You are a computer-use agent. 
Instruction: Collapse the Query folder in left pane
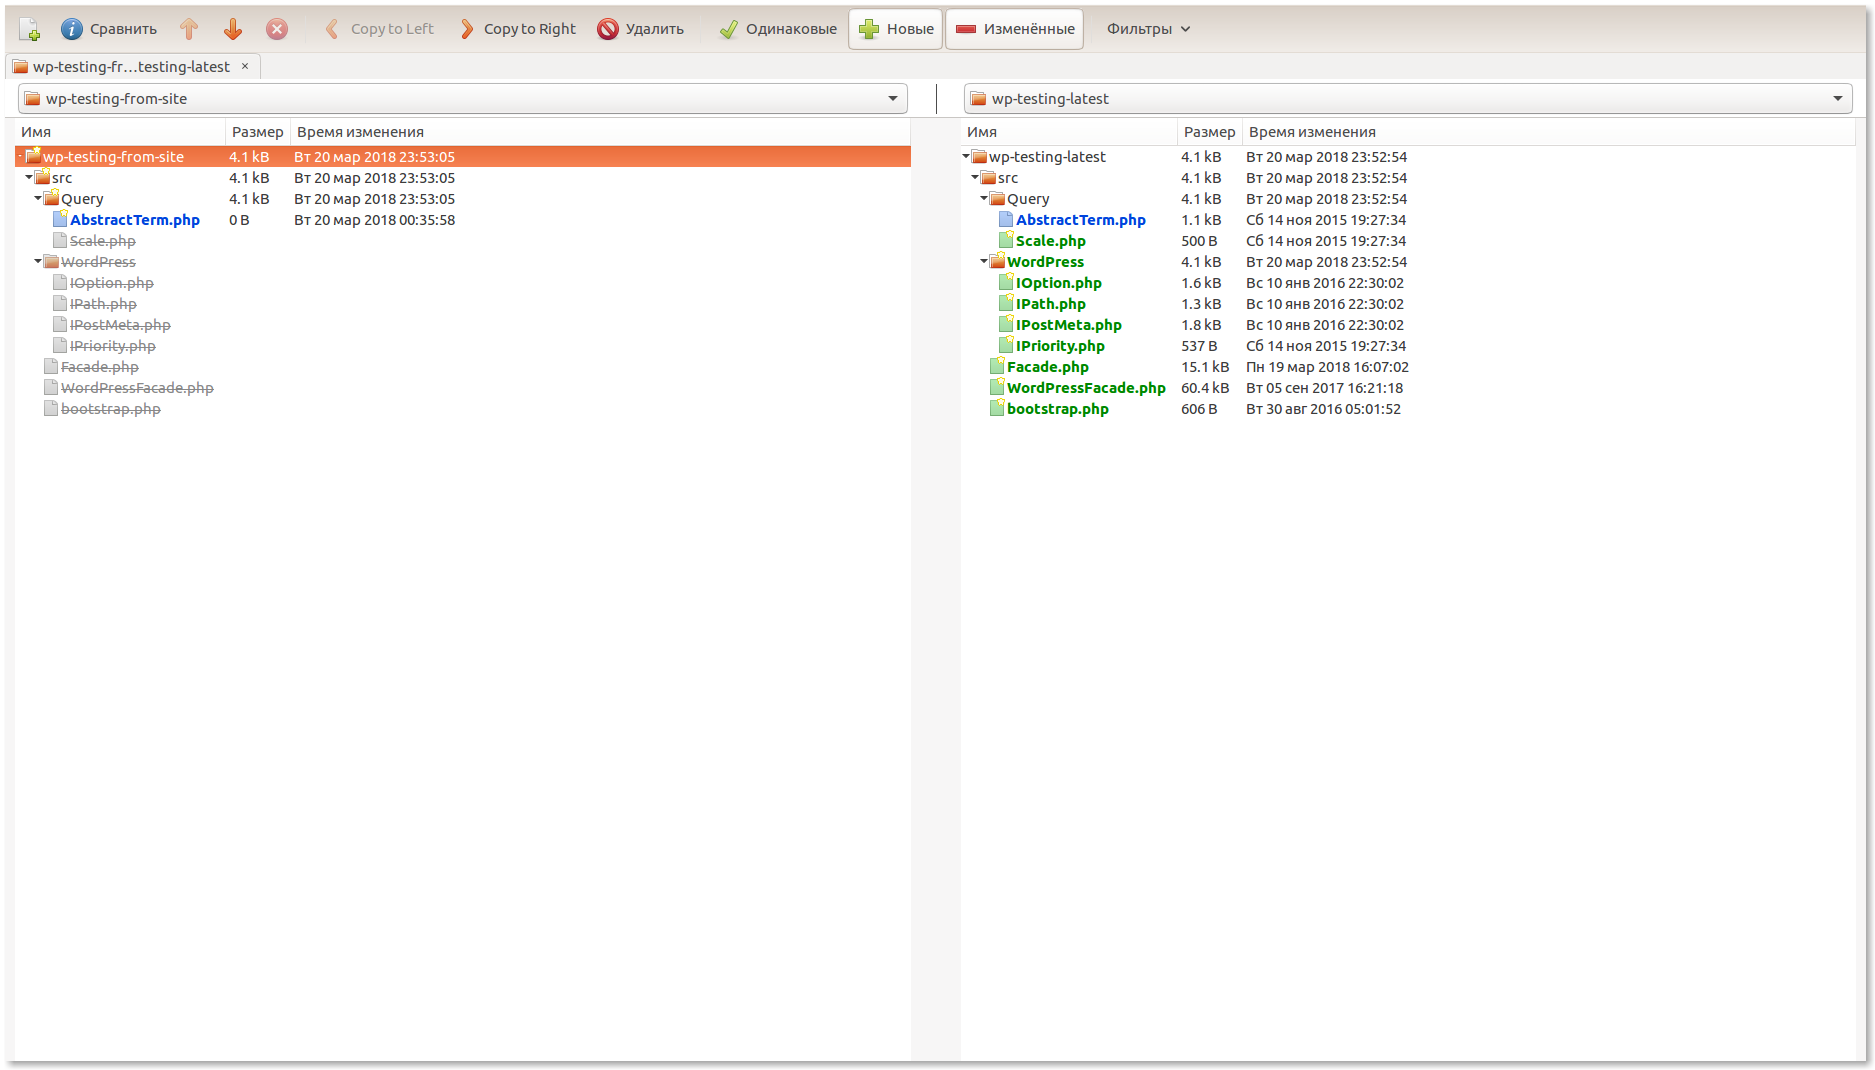(38, 199)
